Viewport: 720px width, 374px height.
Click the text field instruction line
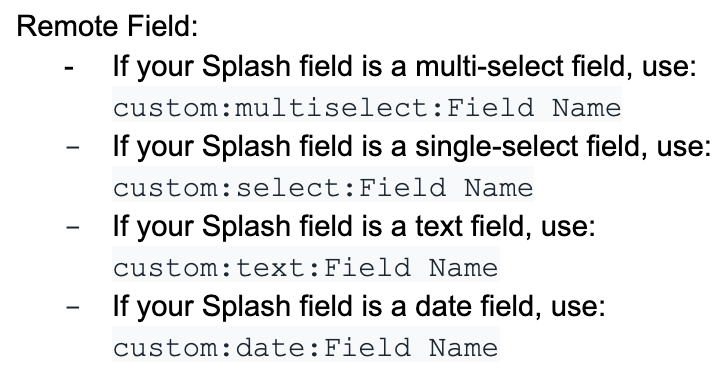pyautogui.click(x=354, y=226)
